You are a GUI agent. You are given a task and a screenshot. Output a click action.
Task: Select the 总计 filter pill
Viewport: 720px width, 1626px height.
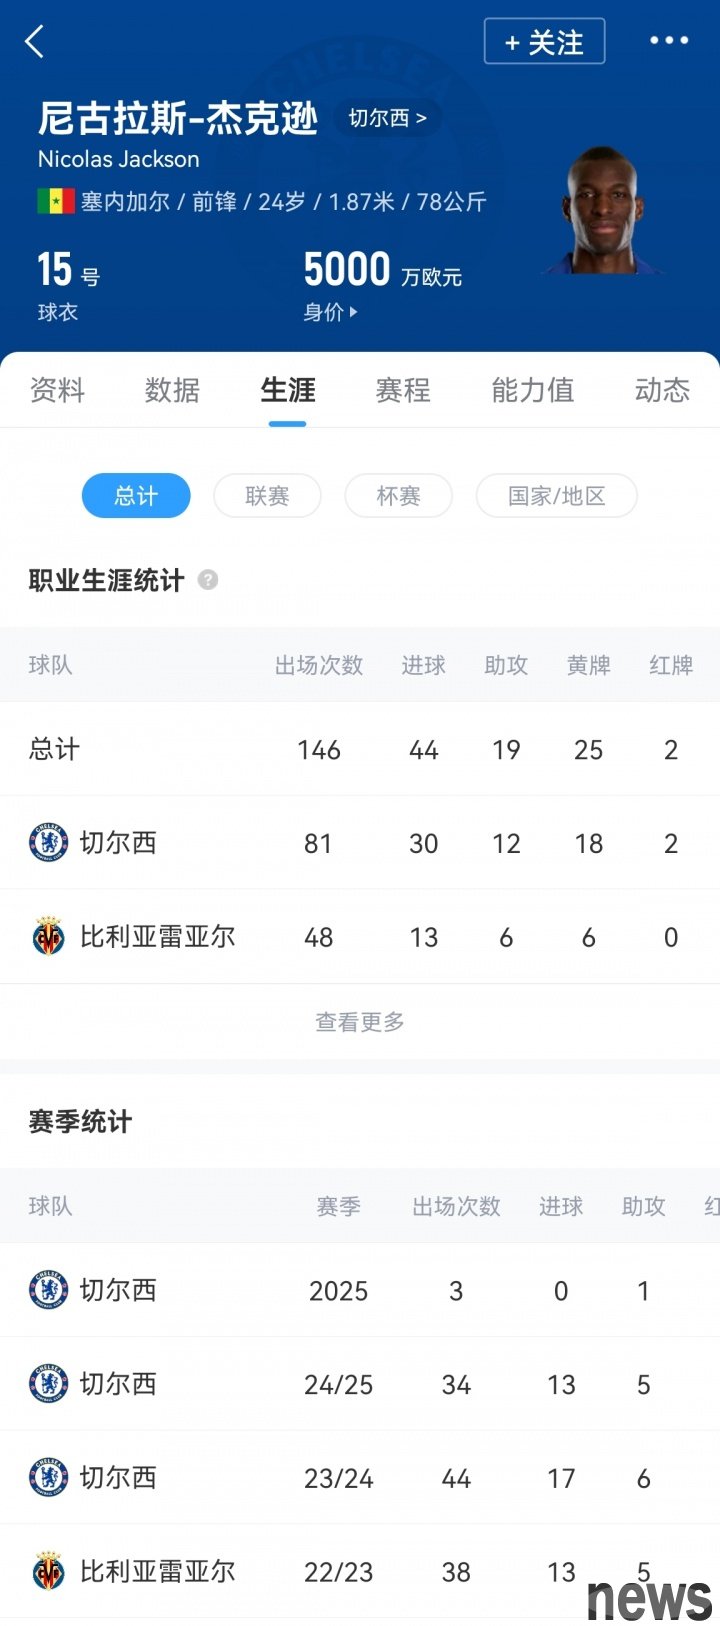136,496
